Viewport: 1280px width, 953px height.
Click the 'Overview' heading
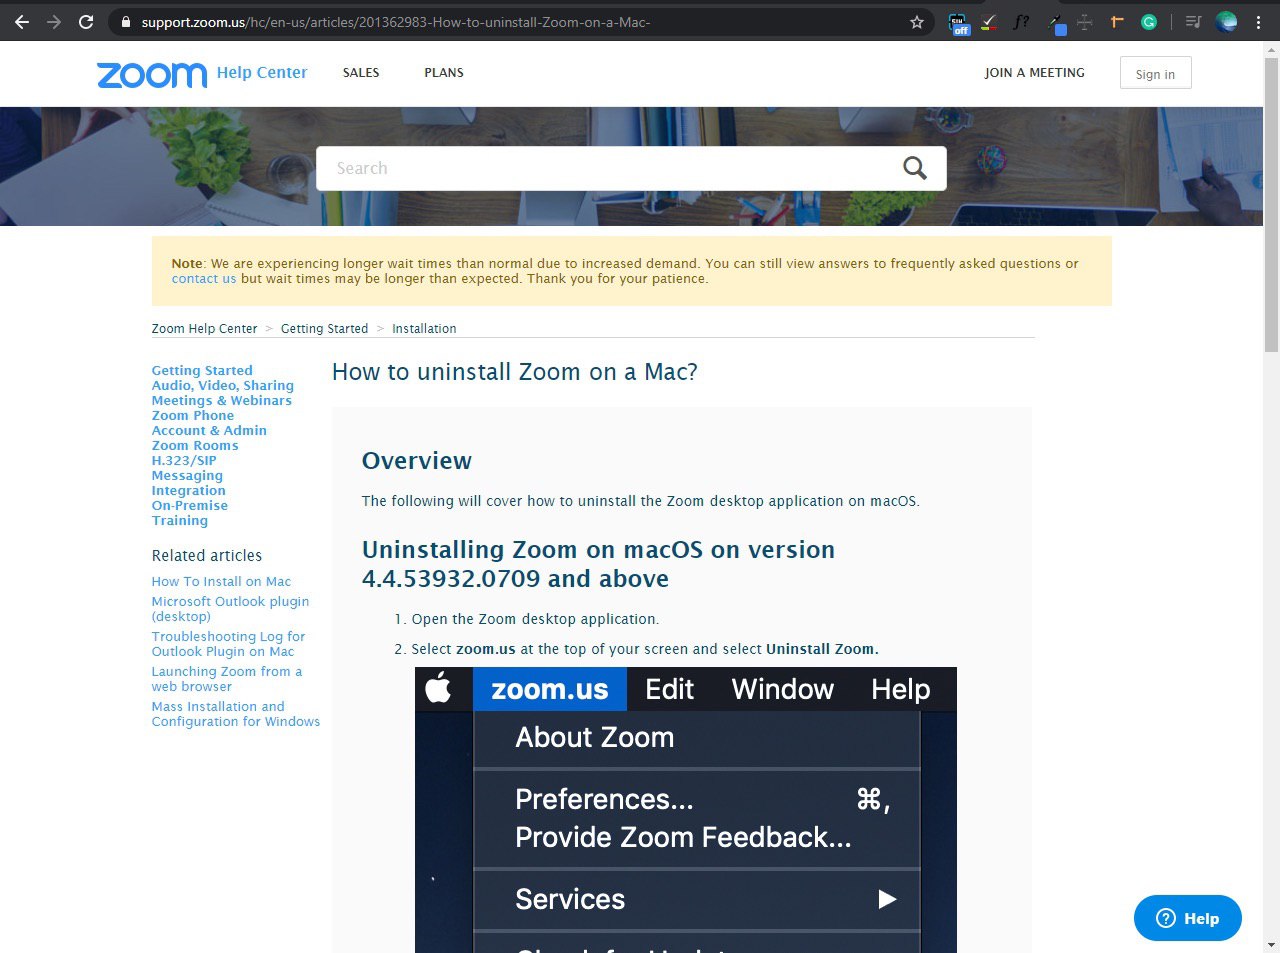click(417, 461)
